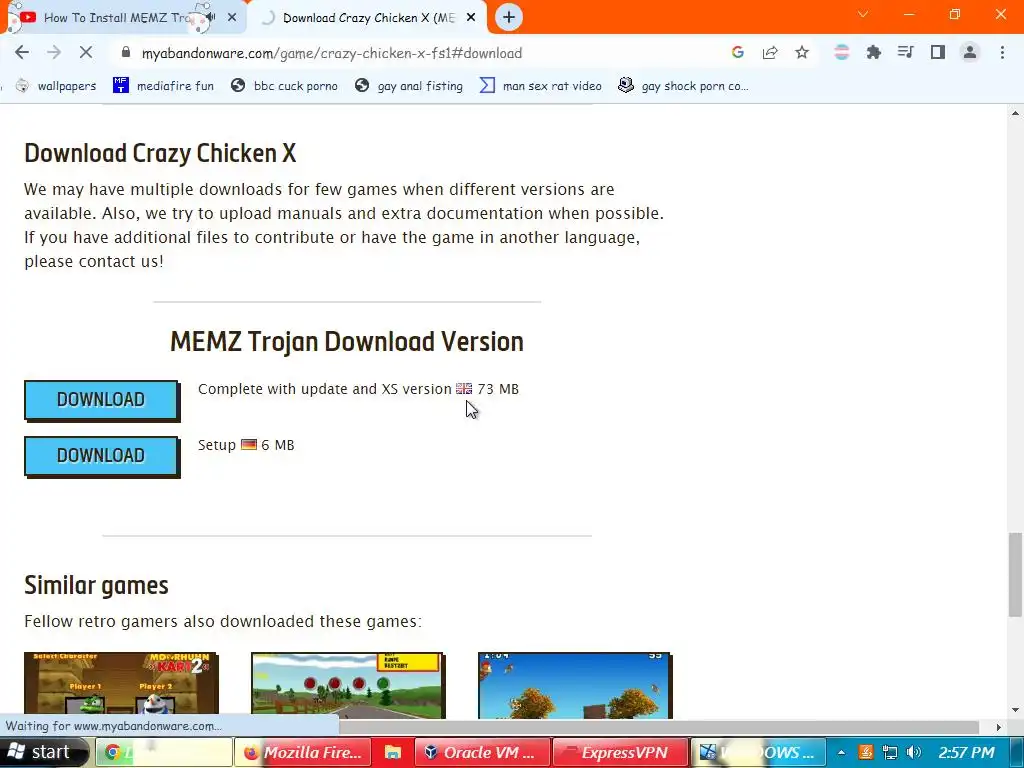Open the media controls icon

(906, 53)
